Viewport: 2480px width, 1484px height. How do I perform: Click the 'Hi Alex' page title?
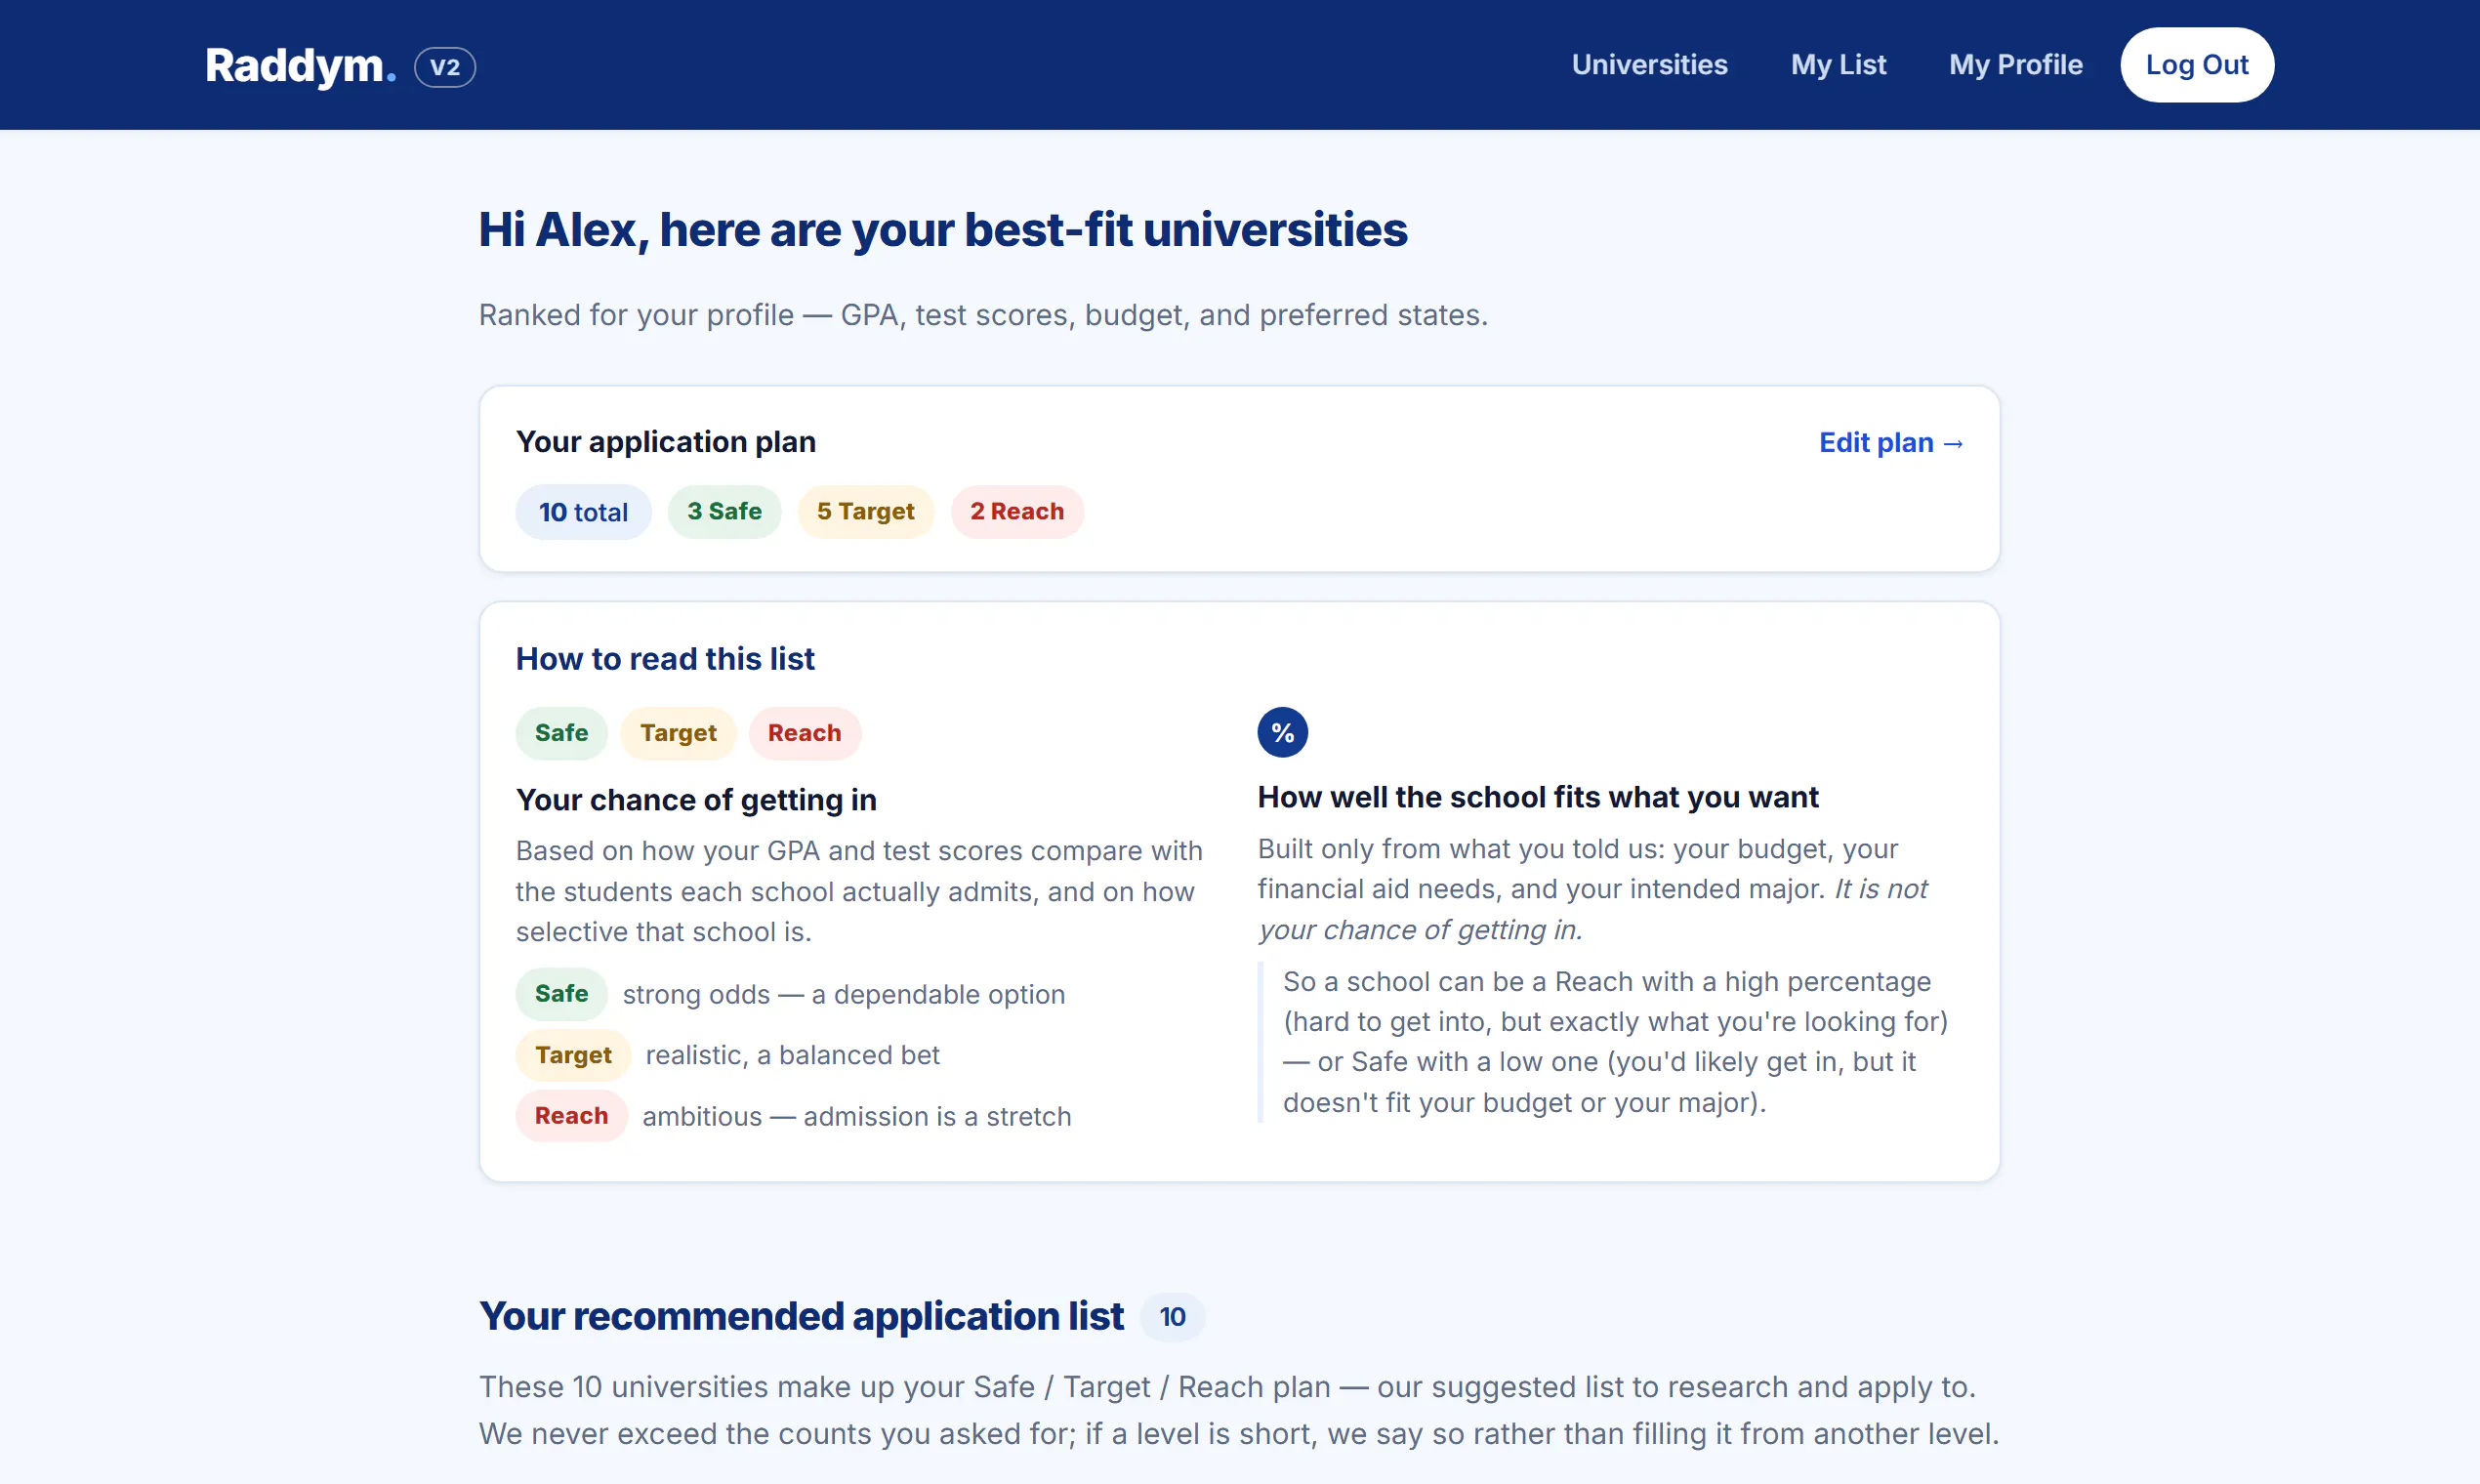click(x=943, y=230)
